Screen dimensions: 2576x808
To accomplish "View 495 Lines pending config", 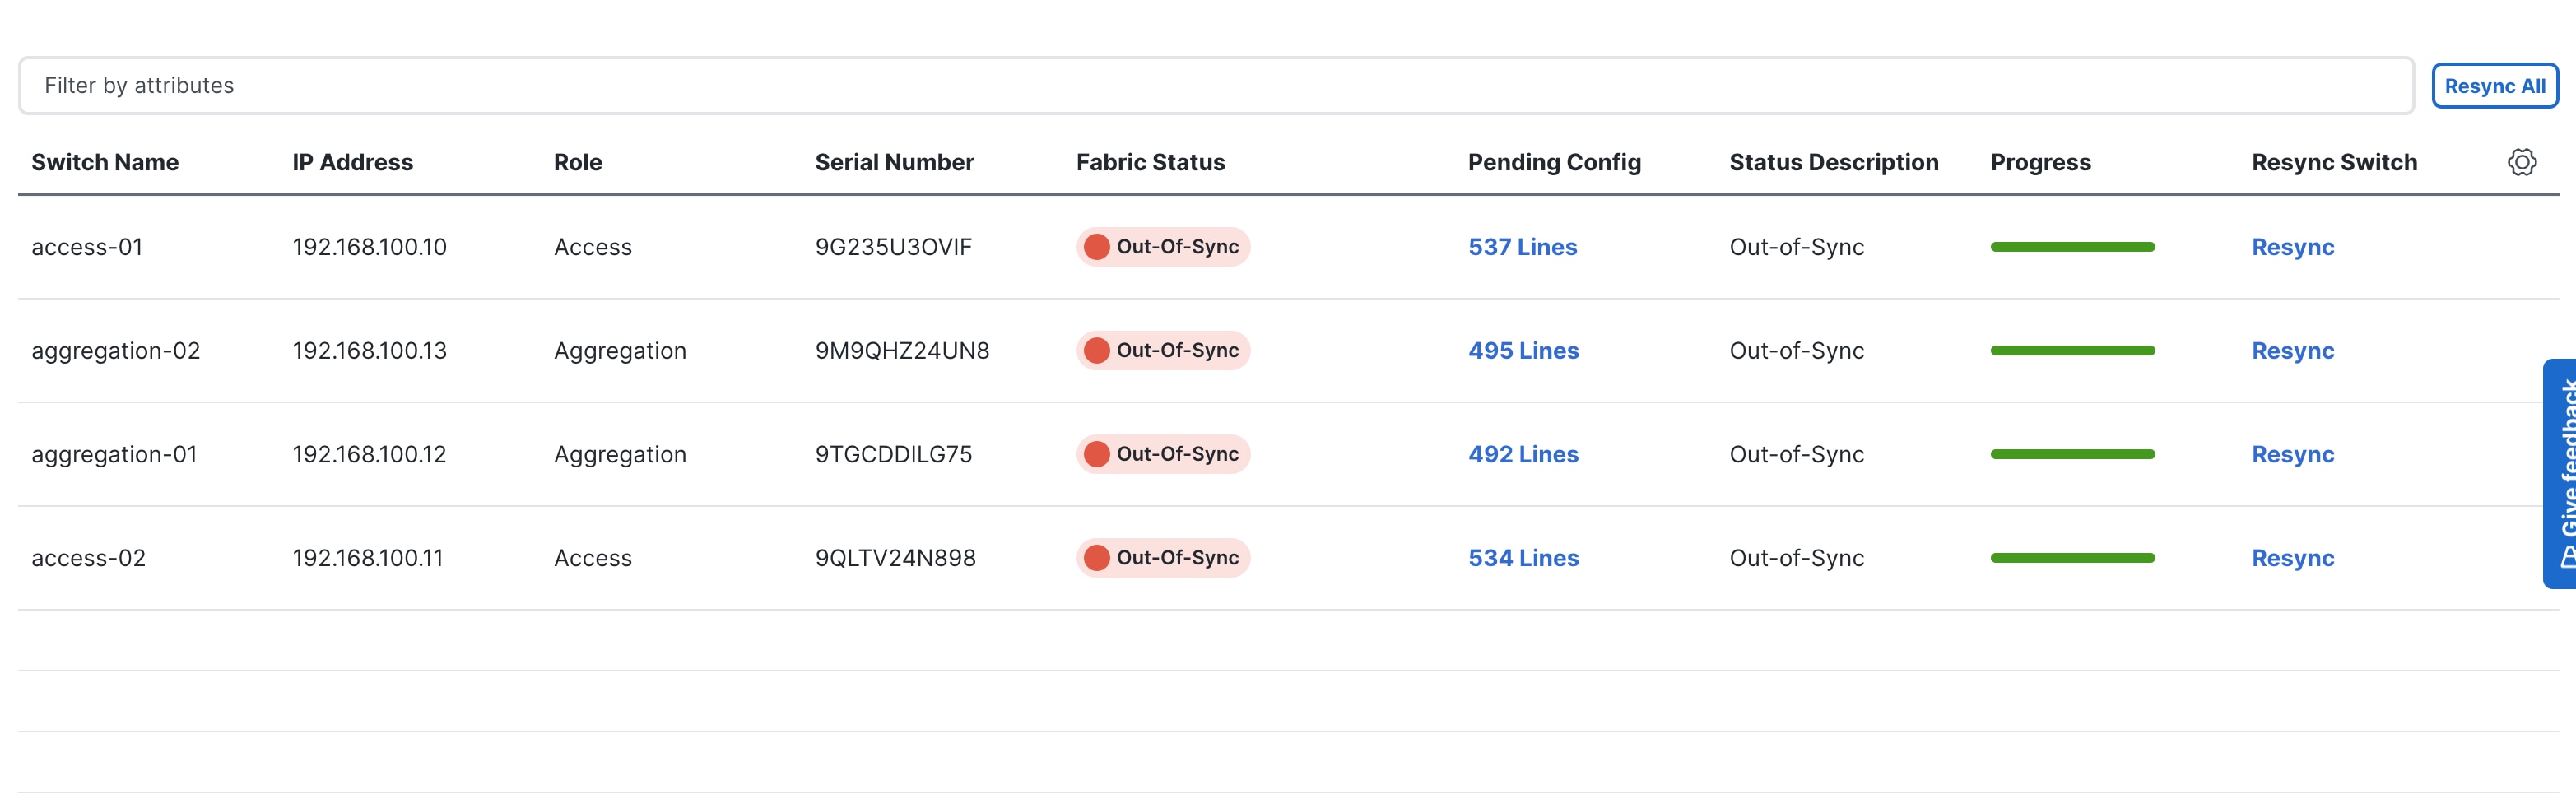I will [1523, 351].
